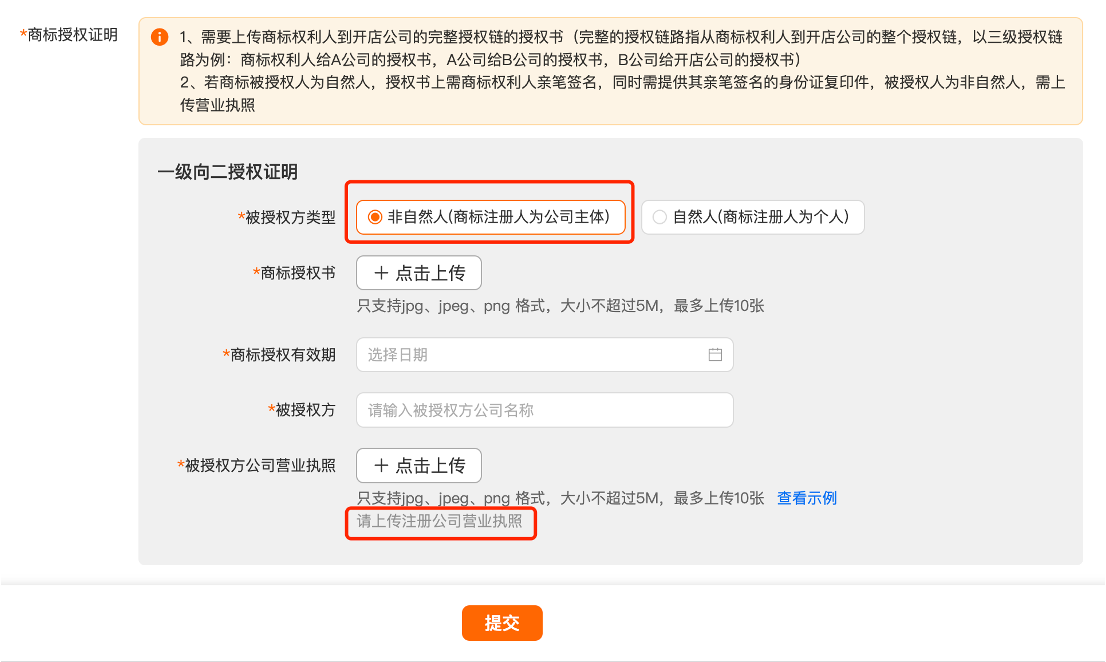The width and height of the screenshot is (1106, 662).
Task: Click the calendar icon in 商标授权有效期 field
Action: 715,355
